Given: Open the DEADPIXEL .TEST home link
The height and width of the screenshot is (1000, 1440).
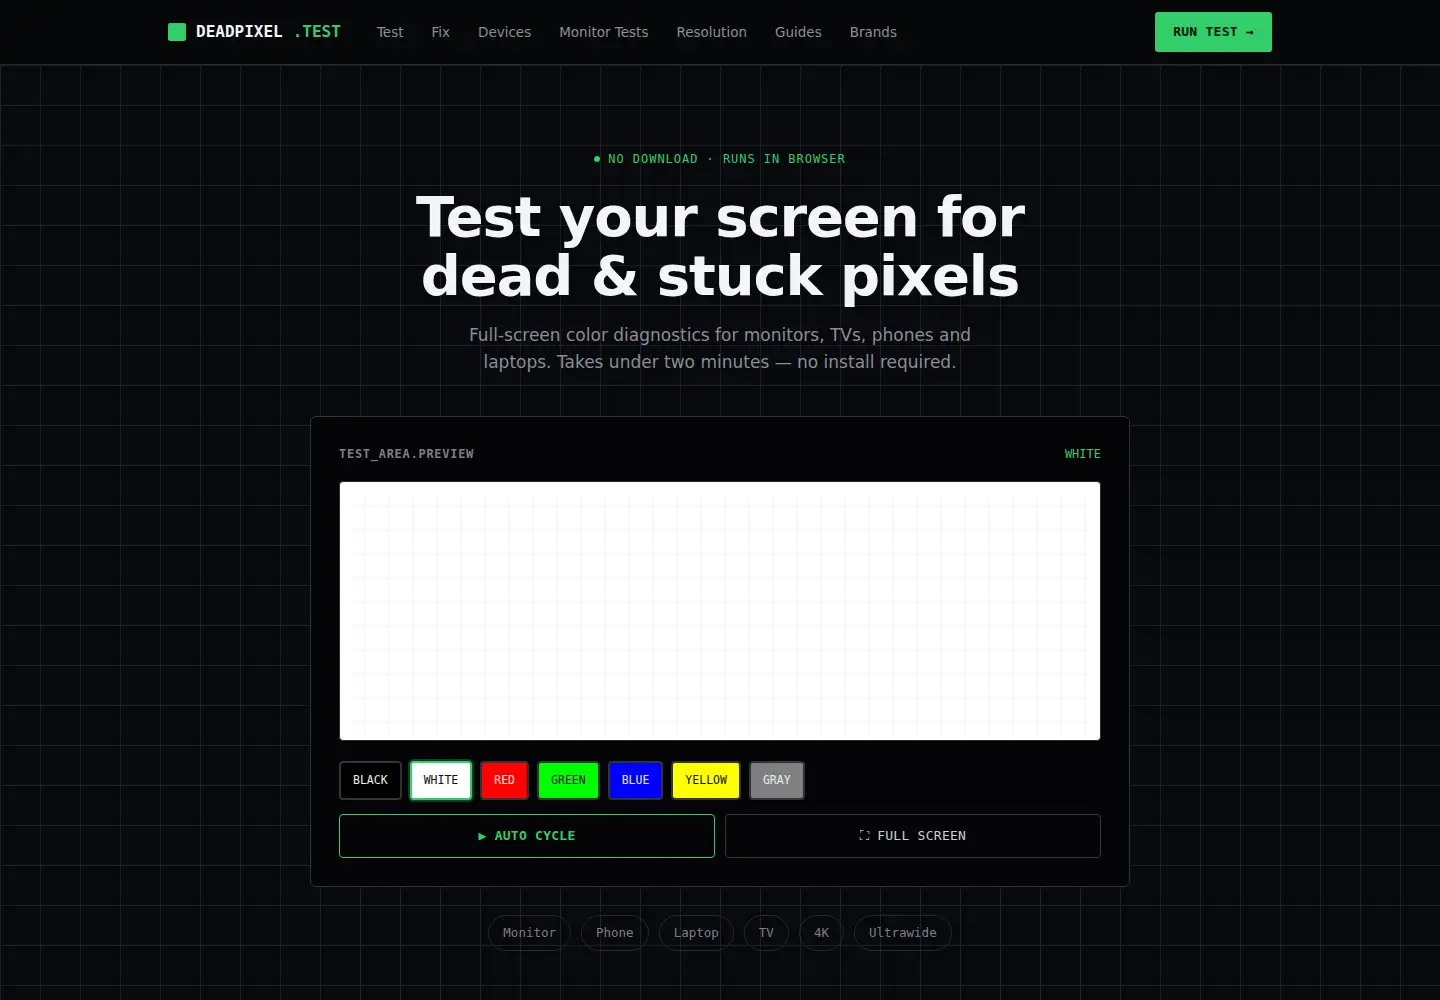Looking at the screenshot, I should pyautogui.click(x=254, y=32).
